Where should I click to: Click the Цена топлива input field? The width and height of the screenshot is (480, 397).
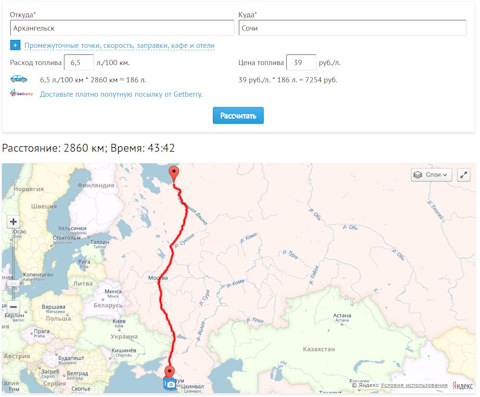click(301, 62)
